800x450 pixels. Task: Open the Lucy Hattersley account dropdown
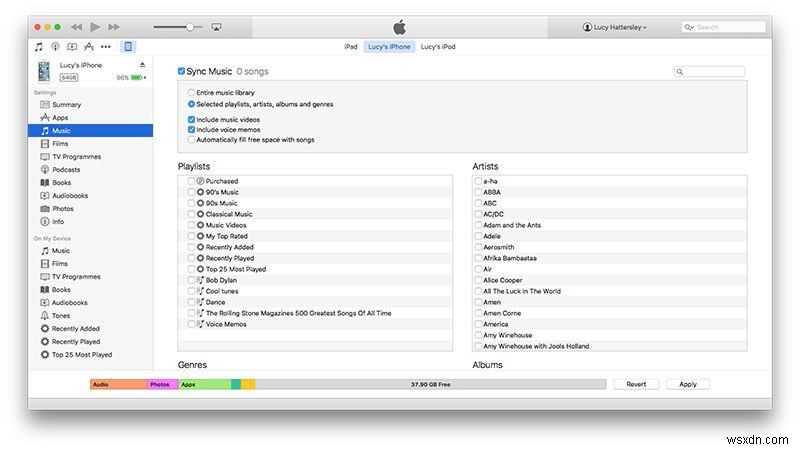(x=615, y=27)
